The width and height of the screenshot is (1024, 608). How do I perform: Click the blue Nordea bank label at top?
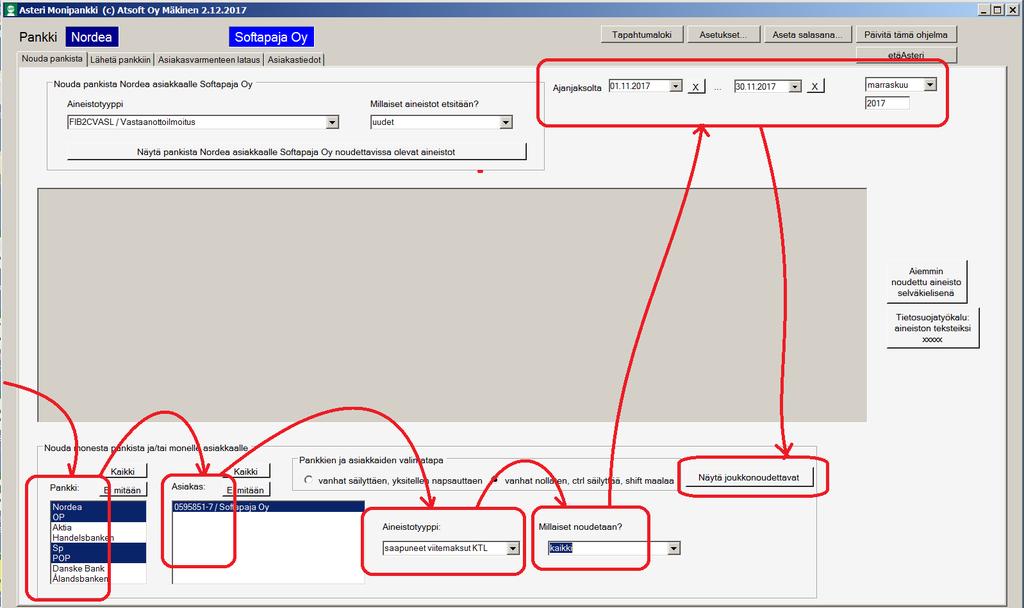(91, 37)
